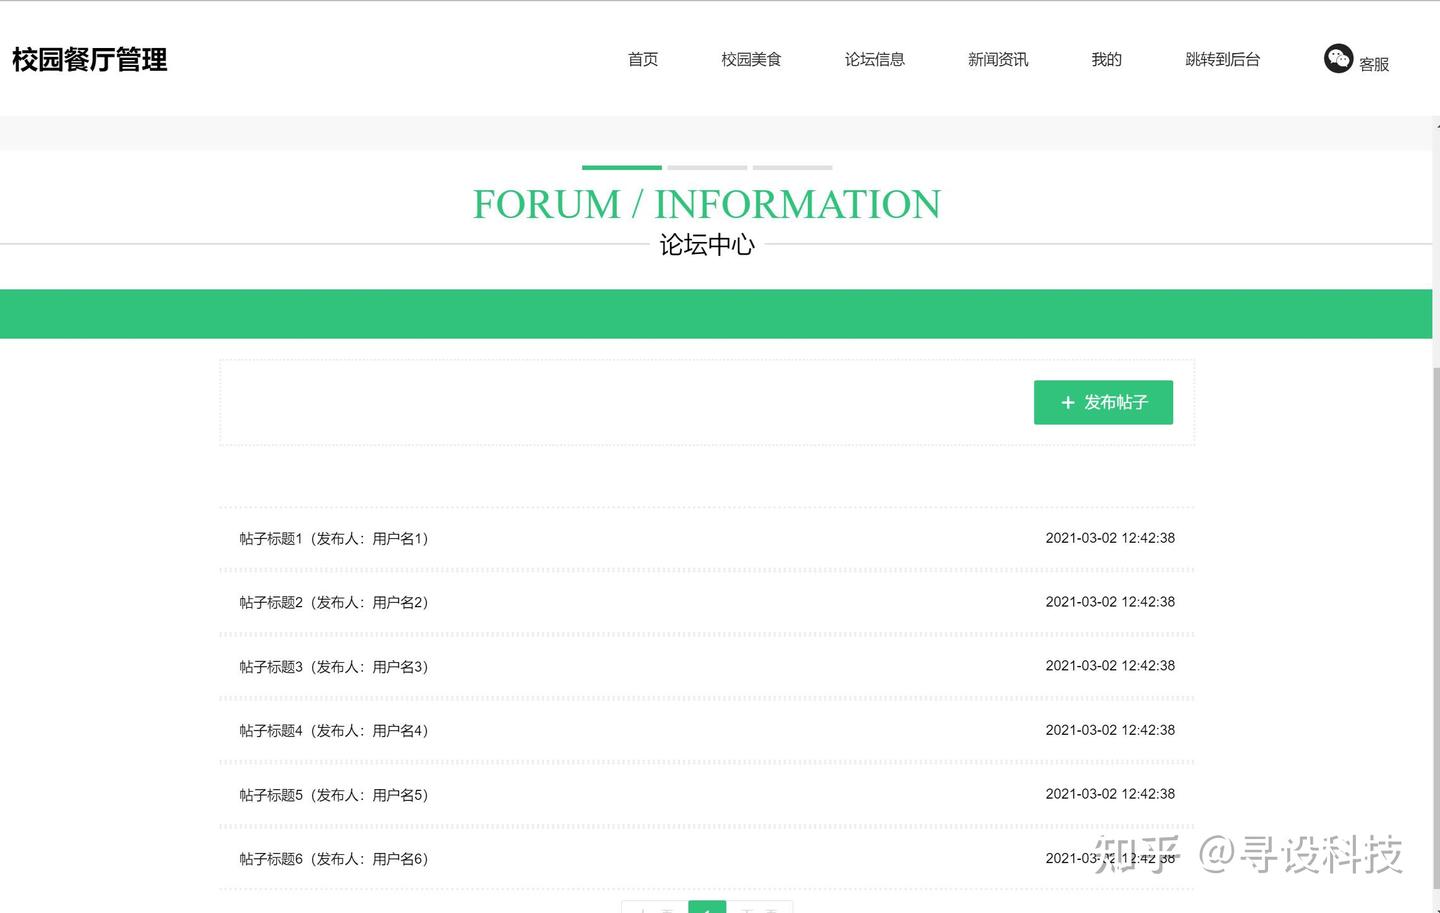Select the highlighted current page in pagination
Image resolution: width=1440 pixels, height=913 pixels.
pyautogui.click(x=707, y=908)
